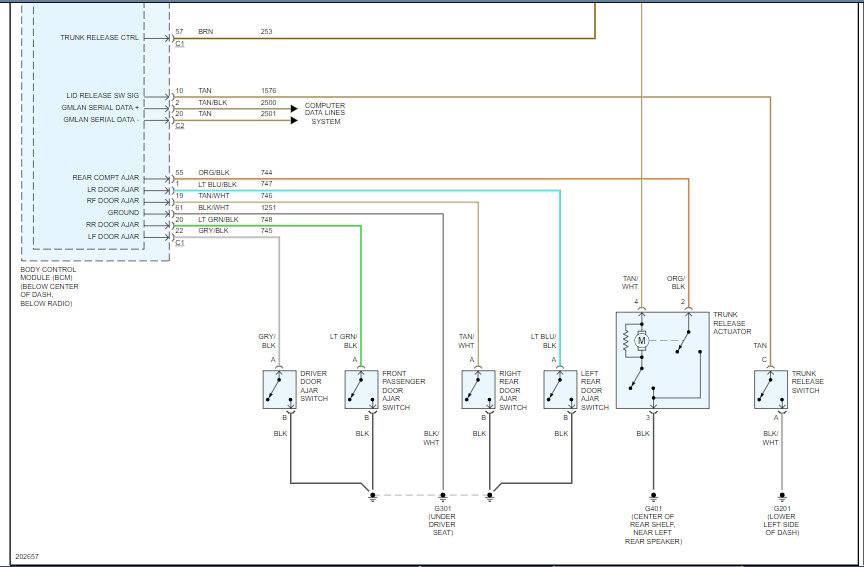Click the G301 (UNDER DRIVER SEAT) label
Viewport: 864px width, 567px height.
pyautogui.click(x=443, y=521)
